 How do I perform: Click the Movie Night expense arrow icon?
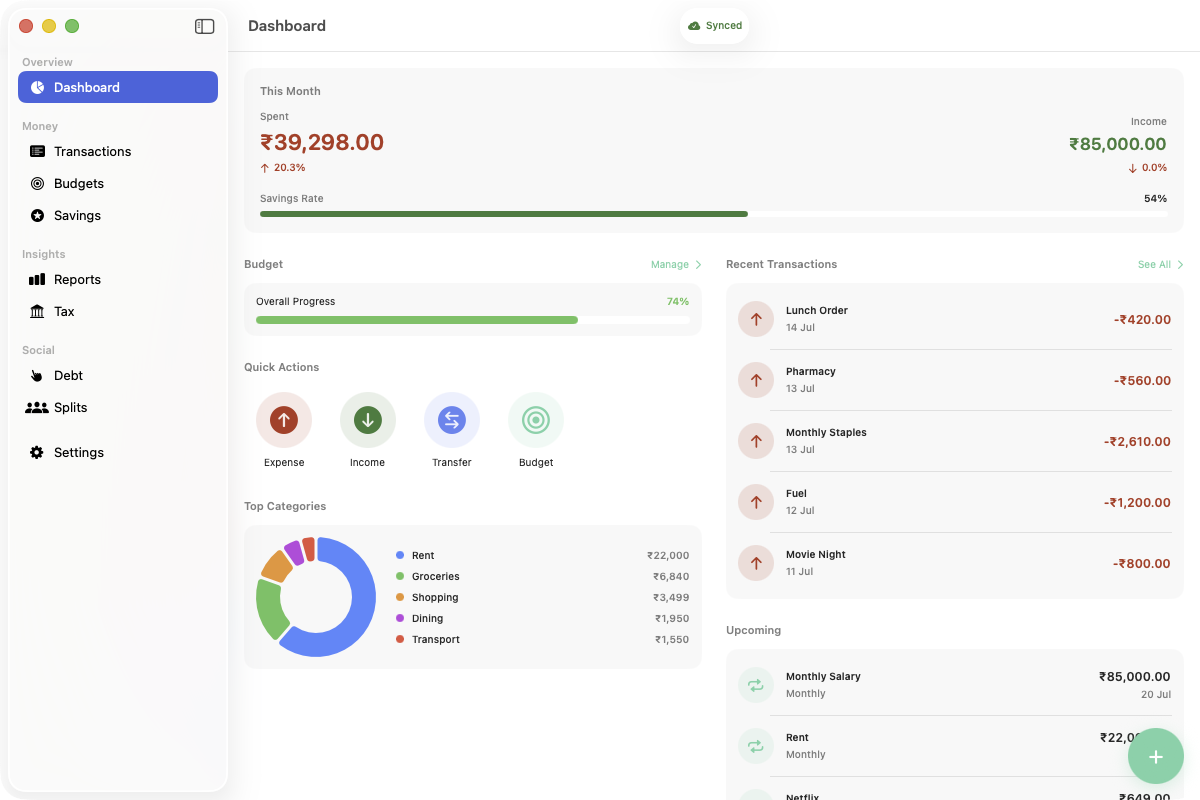[x=756, y=563]
